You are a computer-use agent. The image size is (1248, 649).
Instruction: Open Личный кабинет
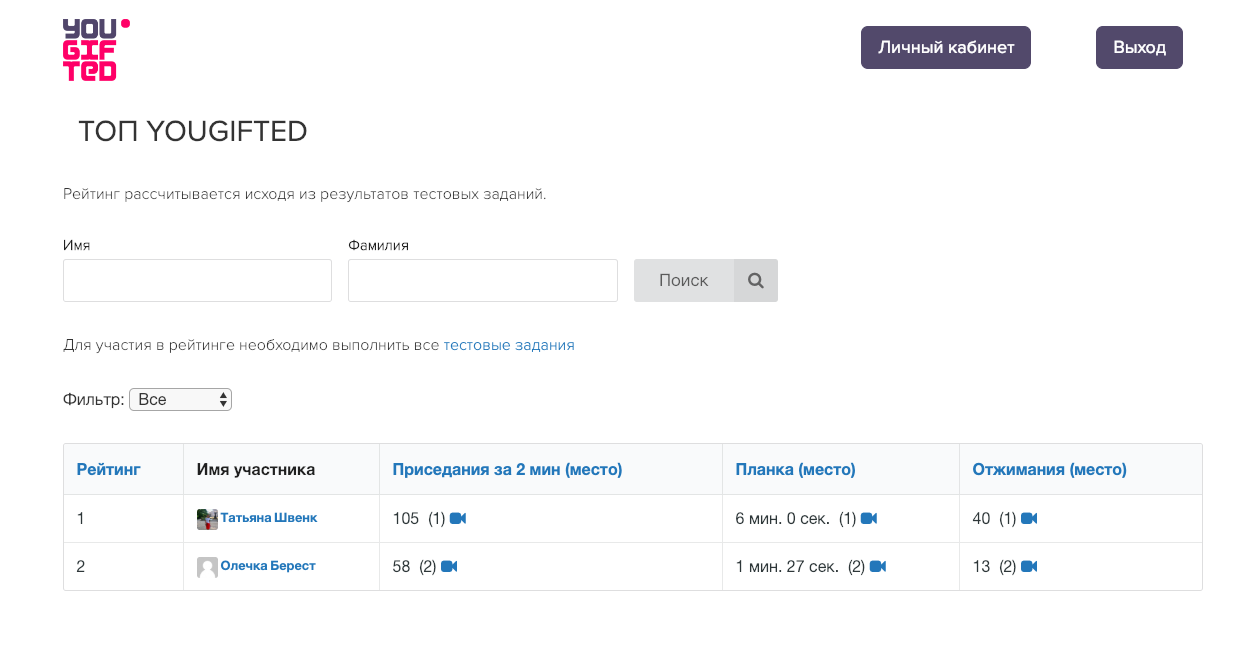(945, 48)
